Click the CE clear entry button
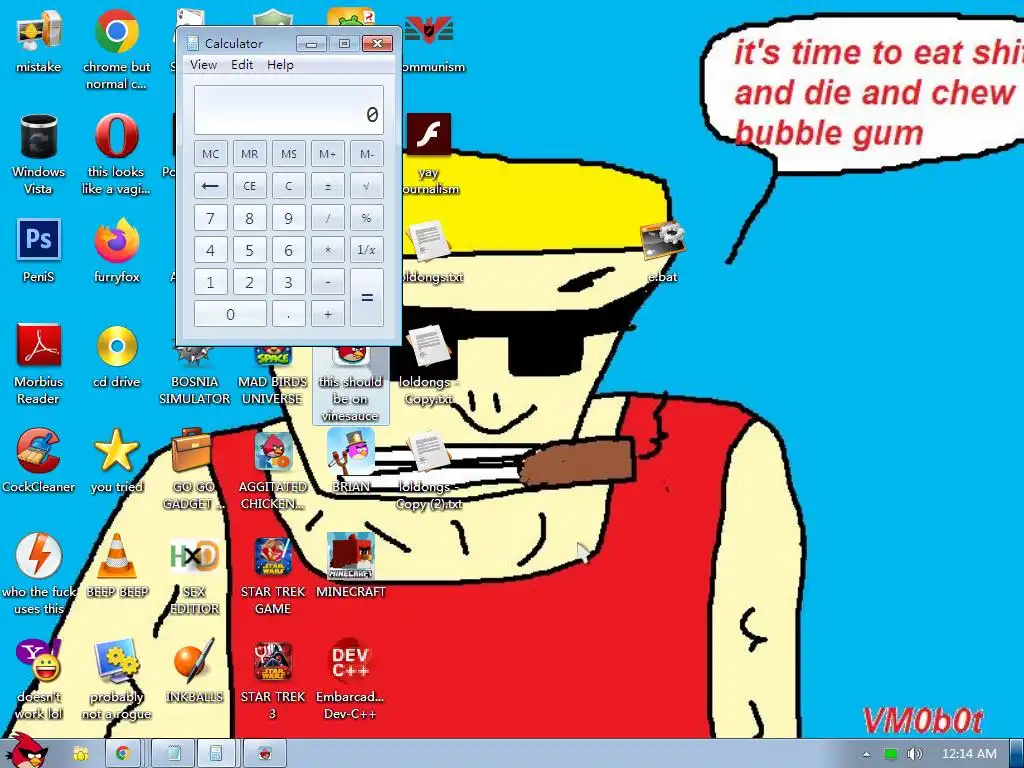Screen dimensions: 1024x768 coord(249,185)
